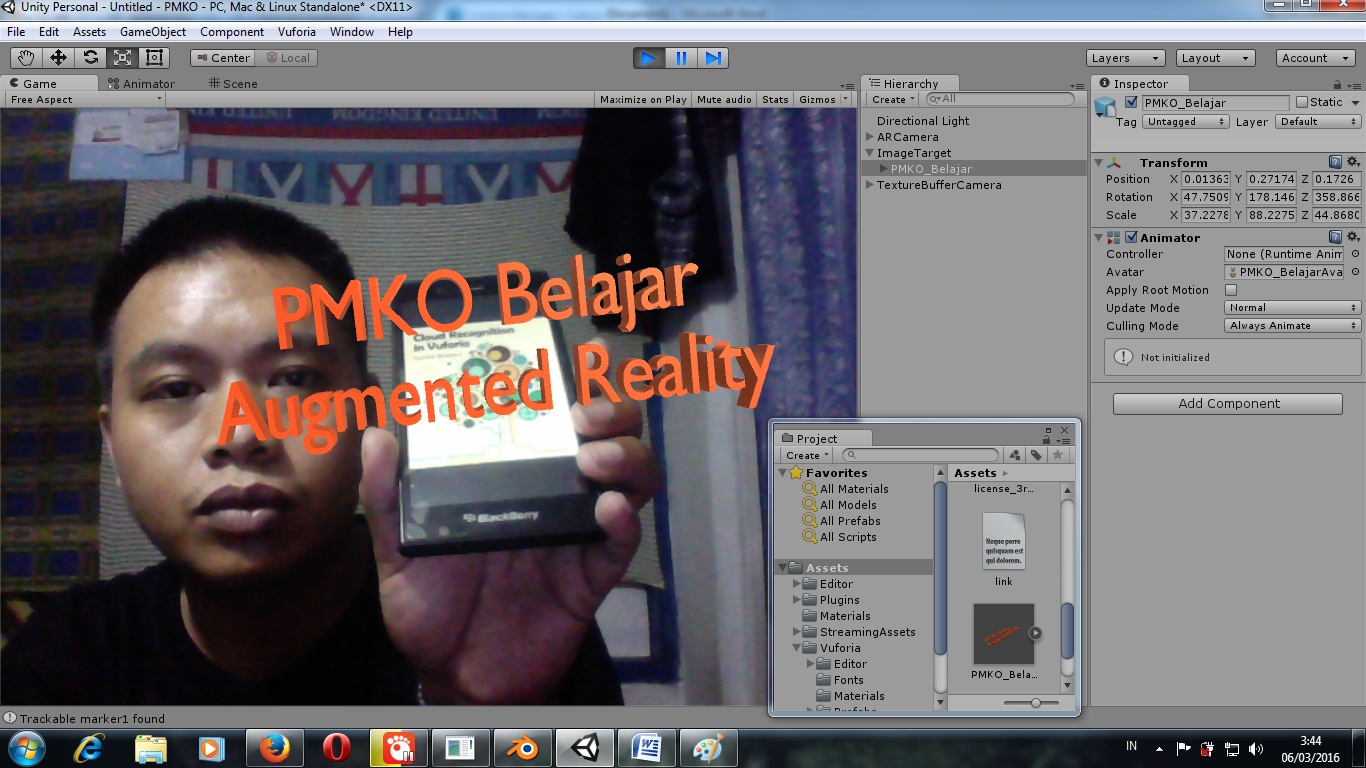This screenshot has height=768, width=1366.
Task: Click the save search star icon
Action: click(1057, 455)
